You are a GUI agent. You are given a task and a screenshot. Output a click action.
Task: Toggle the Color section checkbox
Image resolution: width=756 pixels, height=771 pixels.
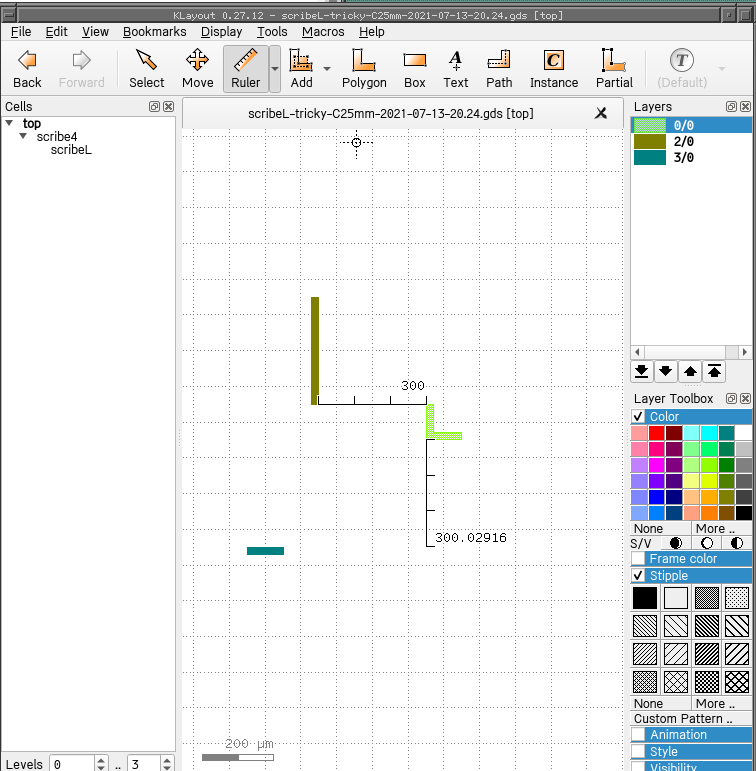tap(638, 416)
